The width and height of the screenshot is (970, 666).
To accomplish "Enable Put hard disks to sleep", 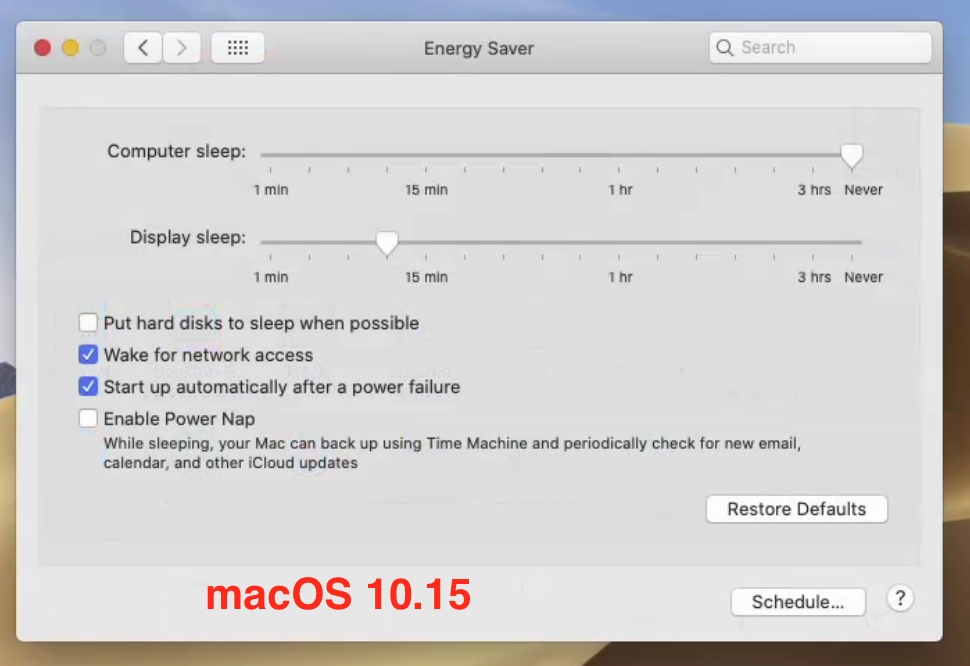I will 88,322.
